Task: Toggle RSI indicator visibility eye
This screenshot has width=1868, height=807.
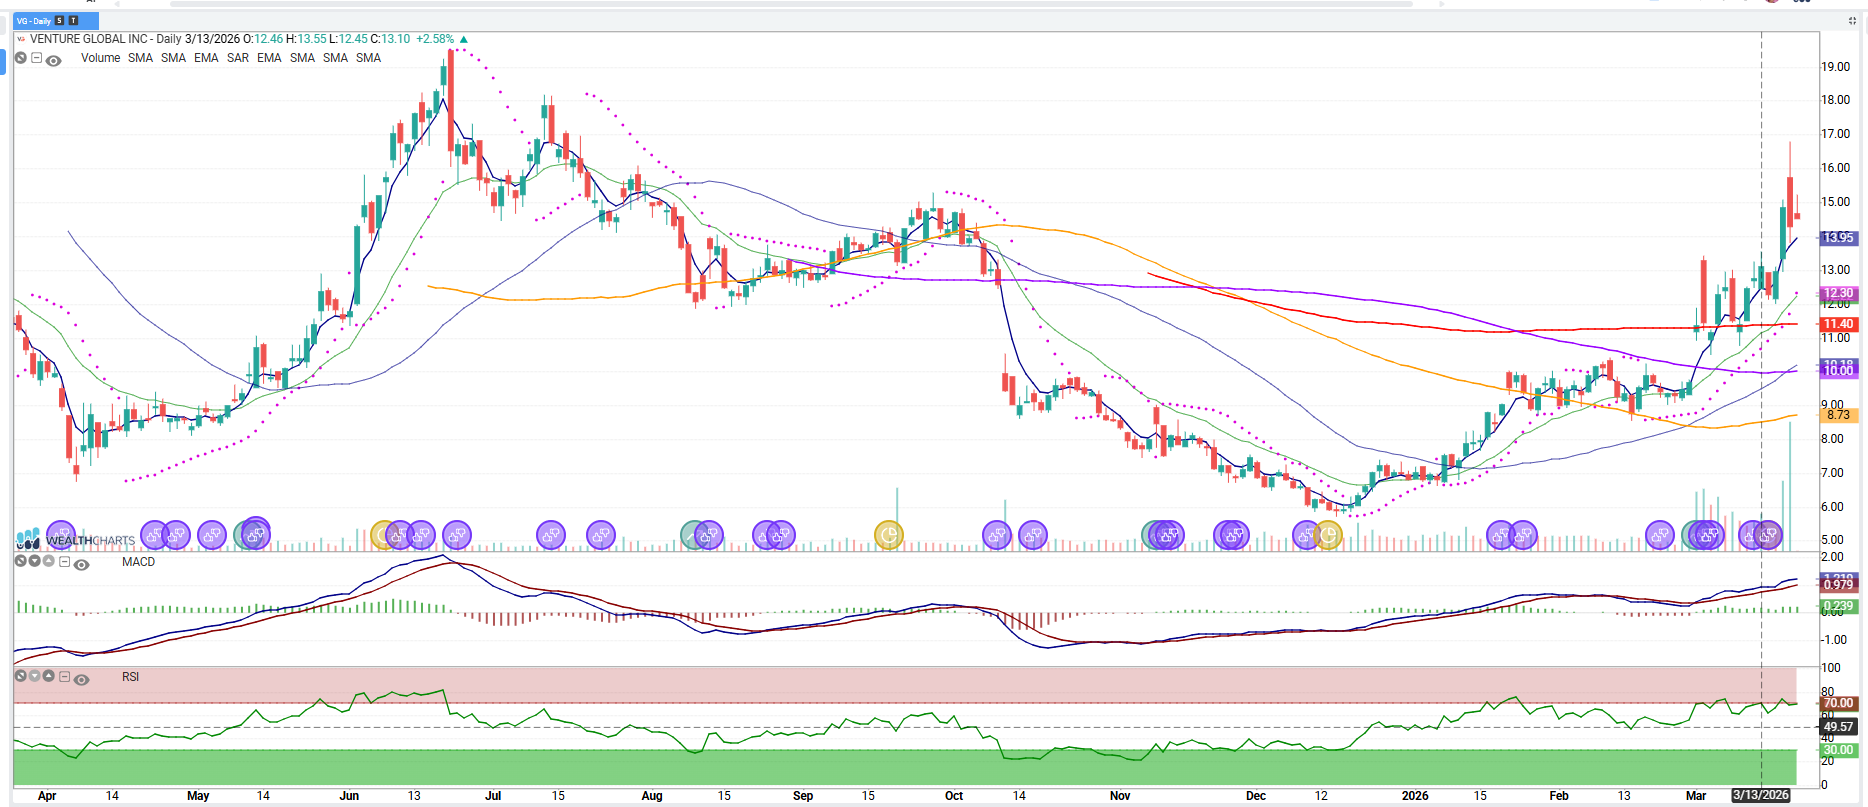Action: point(82,679)
